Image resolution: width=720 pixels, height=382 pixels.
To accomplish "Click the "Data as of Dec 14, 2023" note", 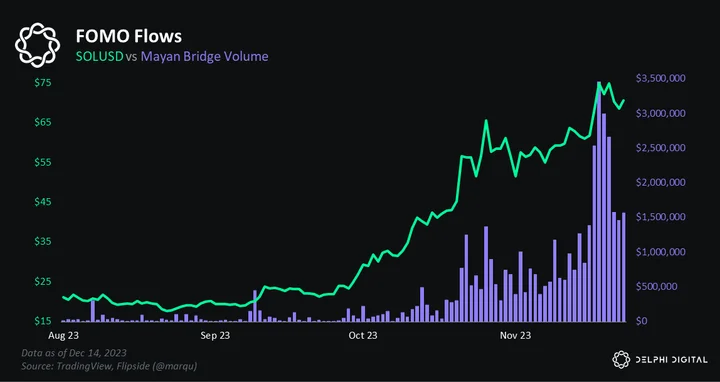I will (x=74, y=353).
